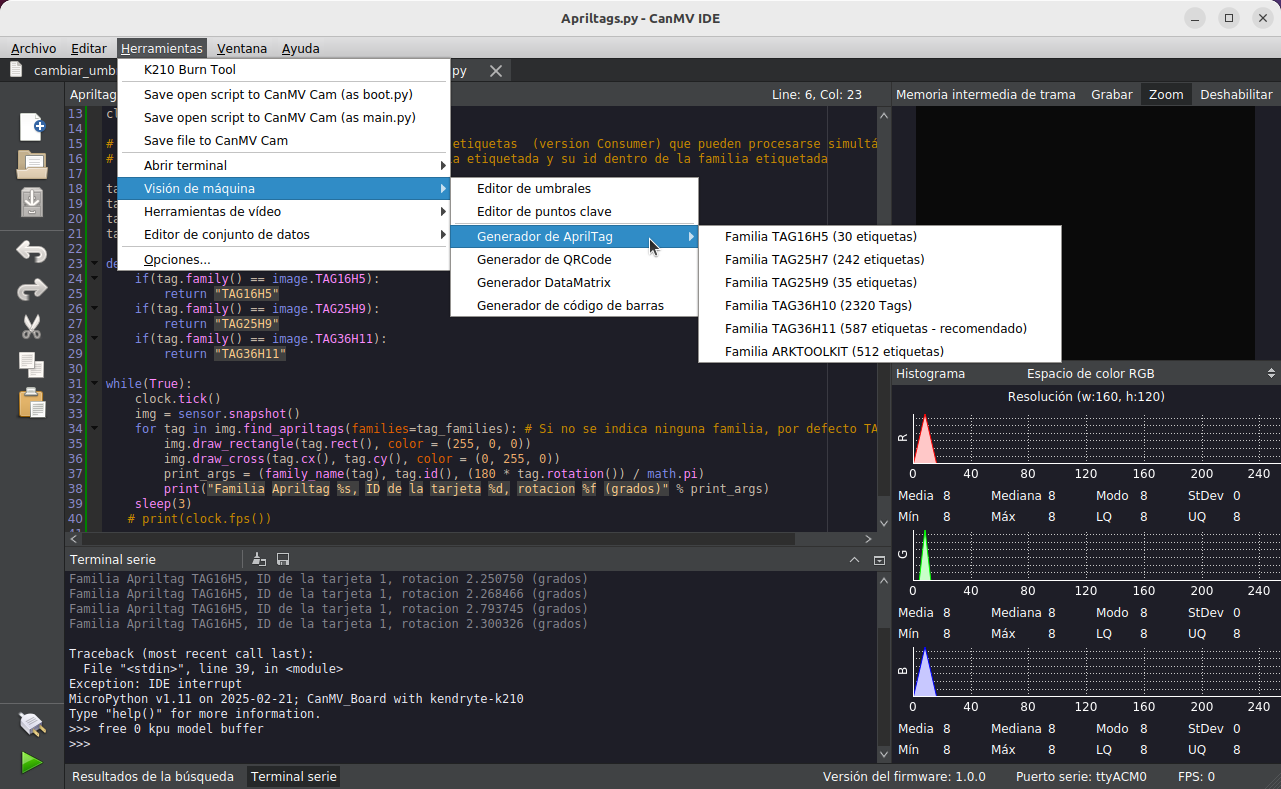Image resolution: width=1281 pixels, height=789 pixels.
Task: Click the FPS: 0 status text
Action: pyautogui.click(x=1197, y=776)
